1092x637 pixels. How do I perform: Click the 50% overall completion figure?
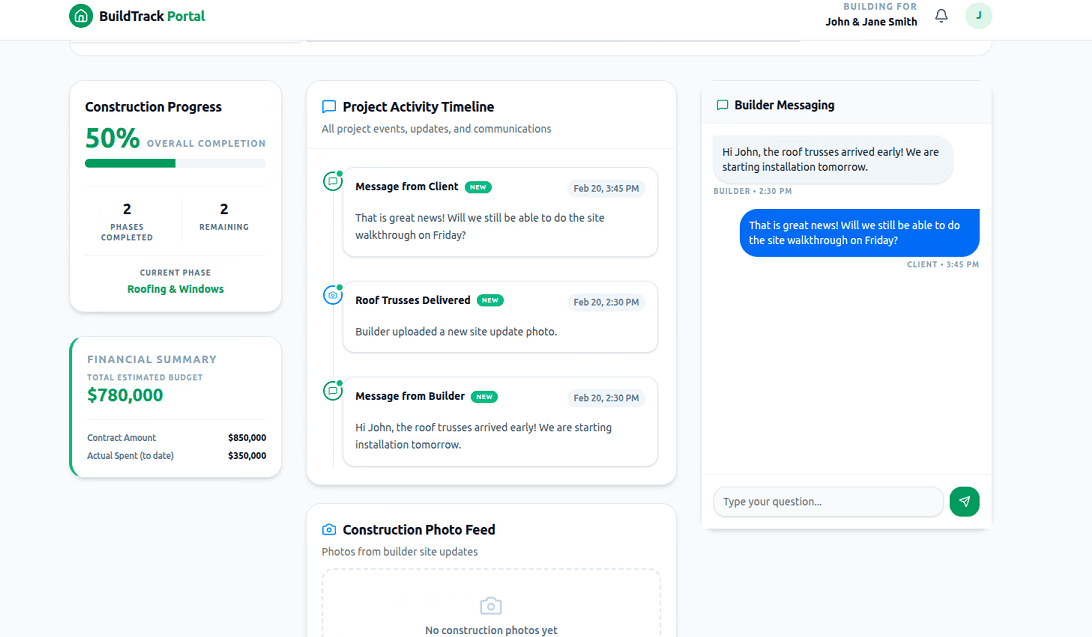pyautogui.click(x=112, y=138)
